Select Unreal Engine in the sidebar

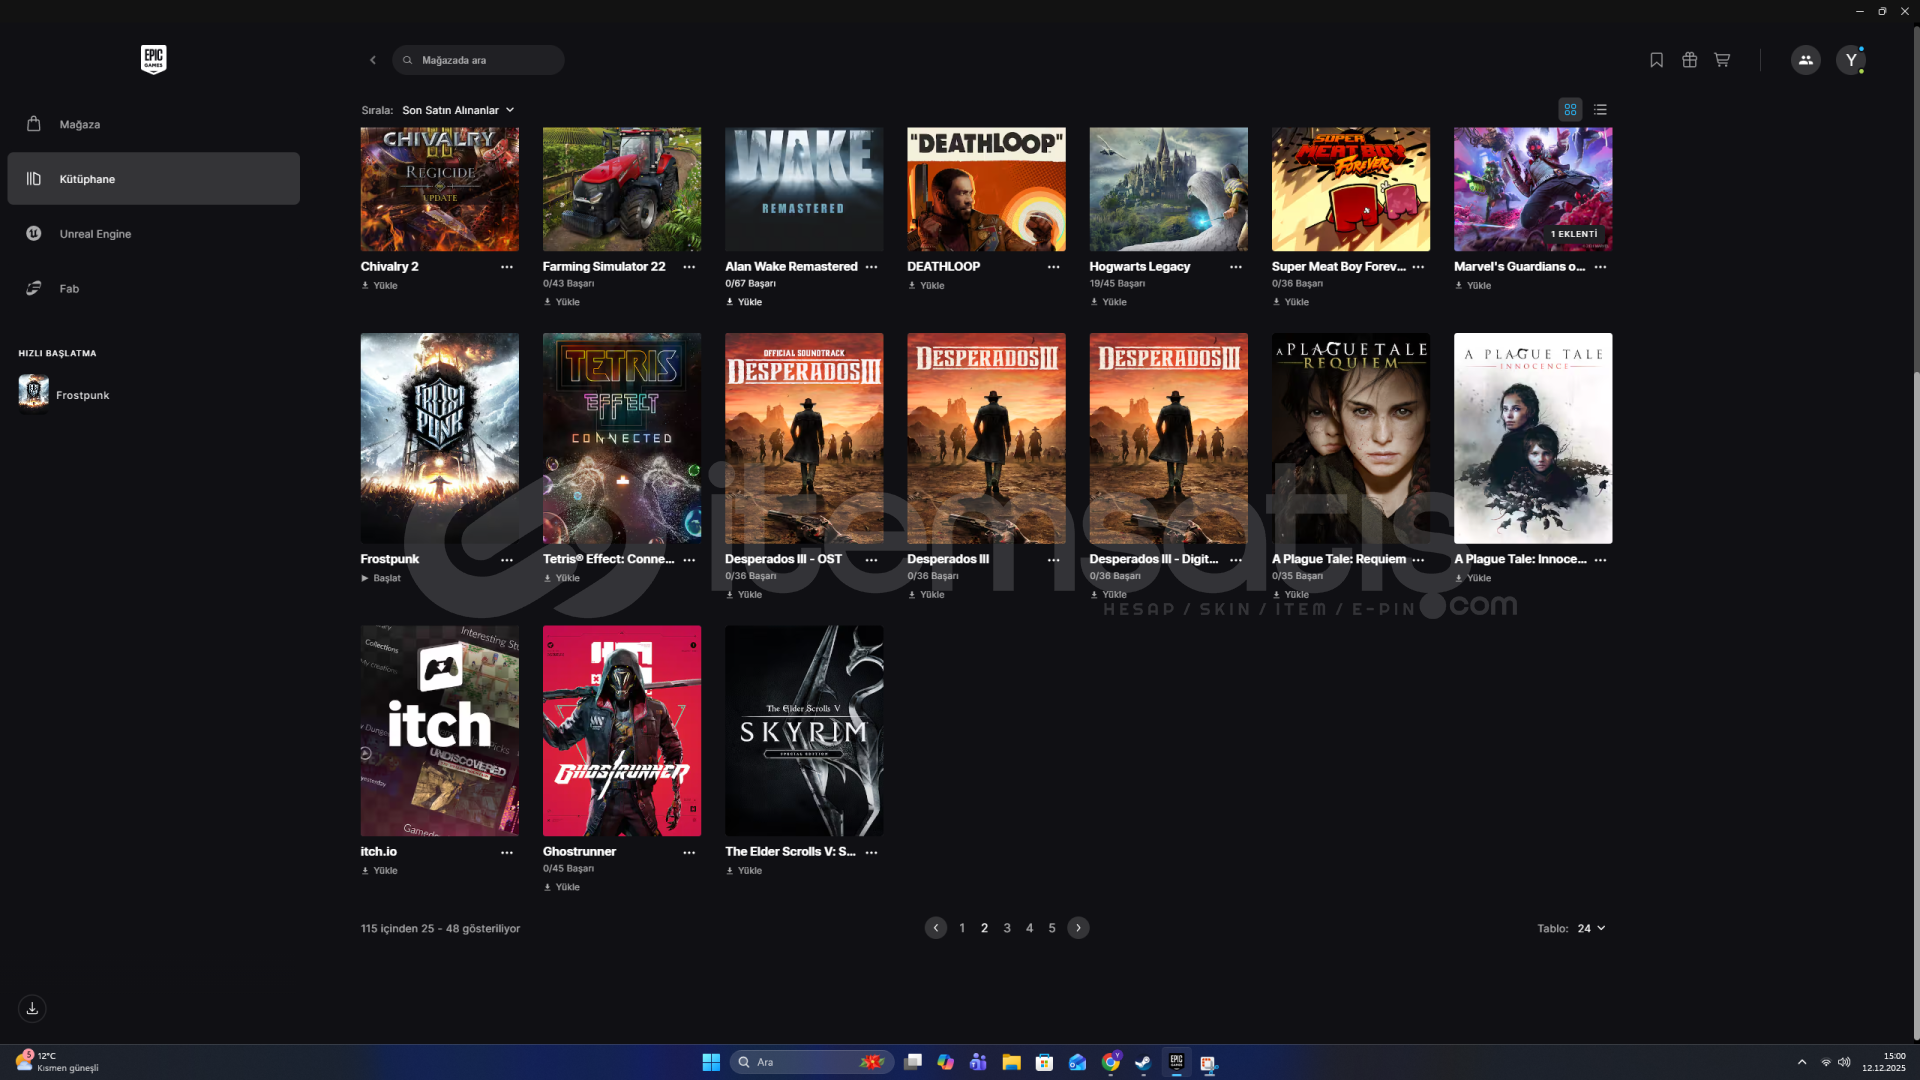click(x=95, y=234)
